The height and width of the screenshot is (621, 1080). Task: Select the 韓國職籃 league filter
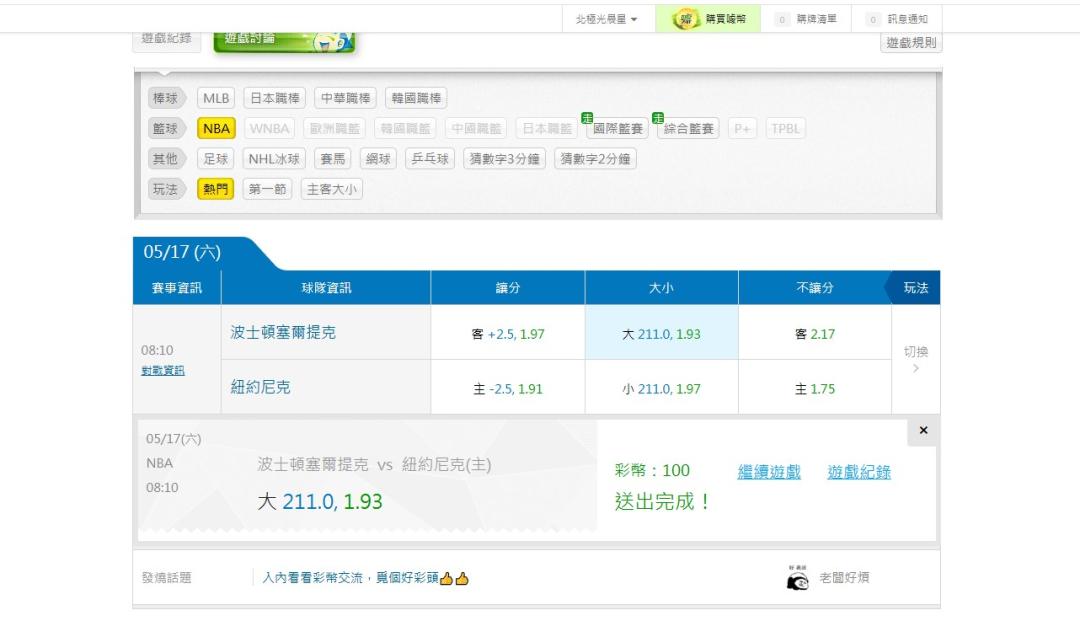click(x=406, y=129)
